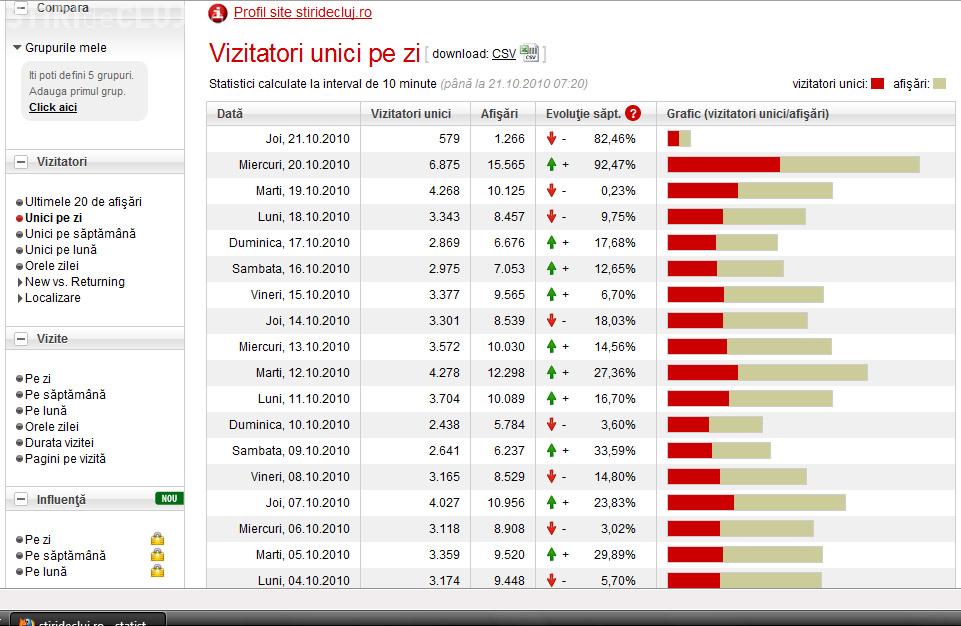This screenshot has width=961, height=626.
Task: Expand the New vs. Returning item
Action: coord(19,282)
